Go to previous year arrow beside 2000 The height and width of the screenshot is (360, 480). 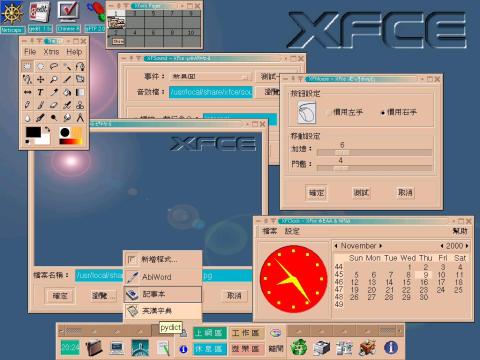442,246
